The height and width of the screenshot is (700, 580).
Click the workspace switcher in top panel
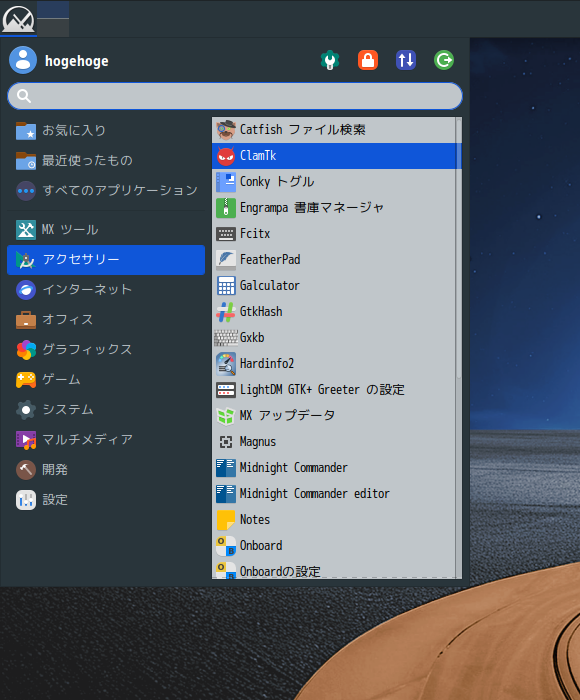tap(53, 19)
